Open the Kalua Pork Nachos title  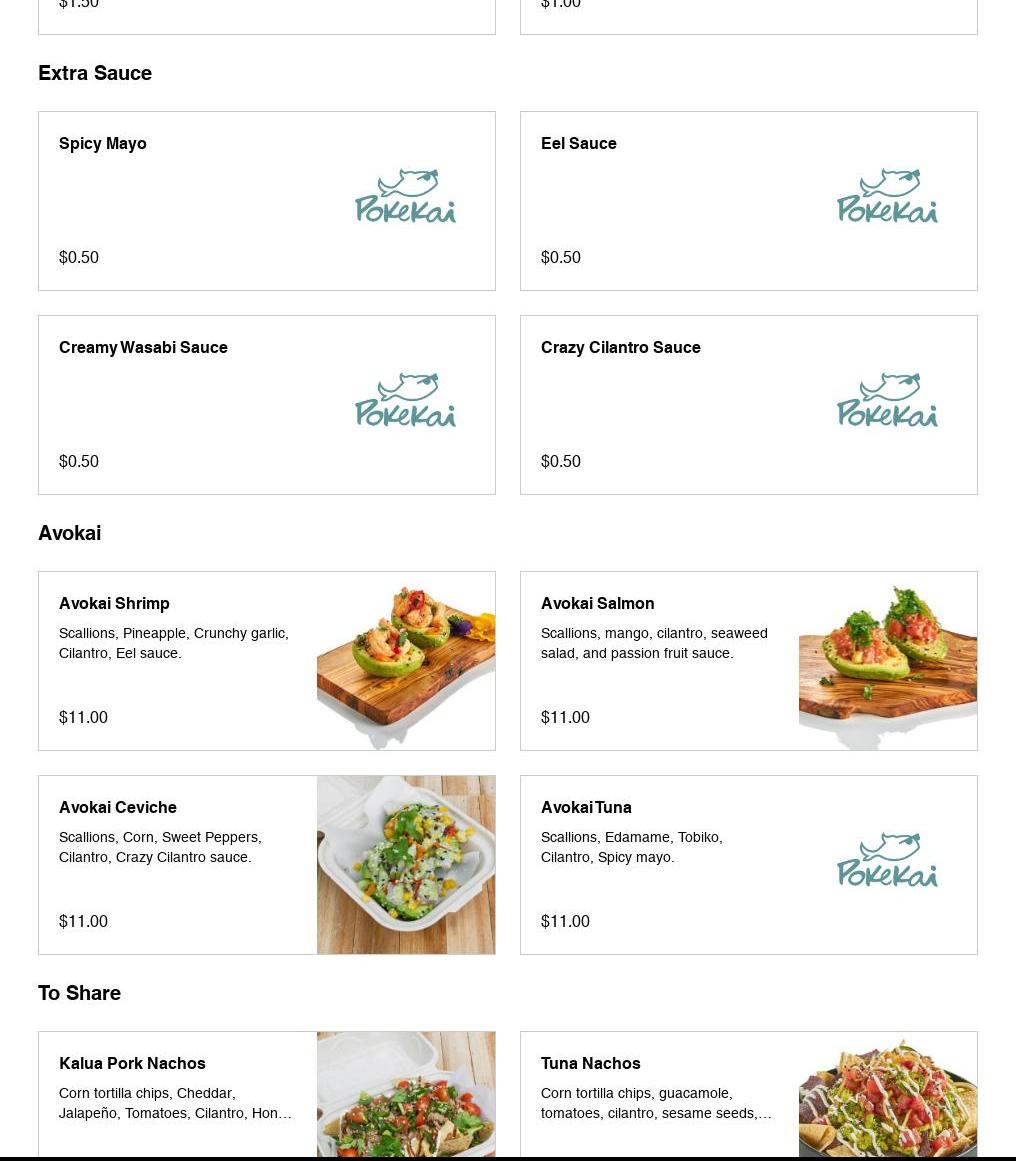point(133,1063)
